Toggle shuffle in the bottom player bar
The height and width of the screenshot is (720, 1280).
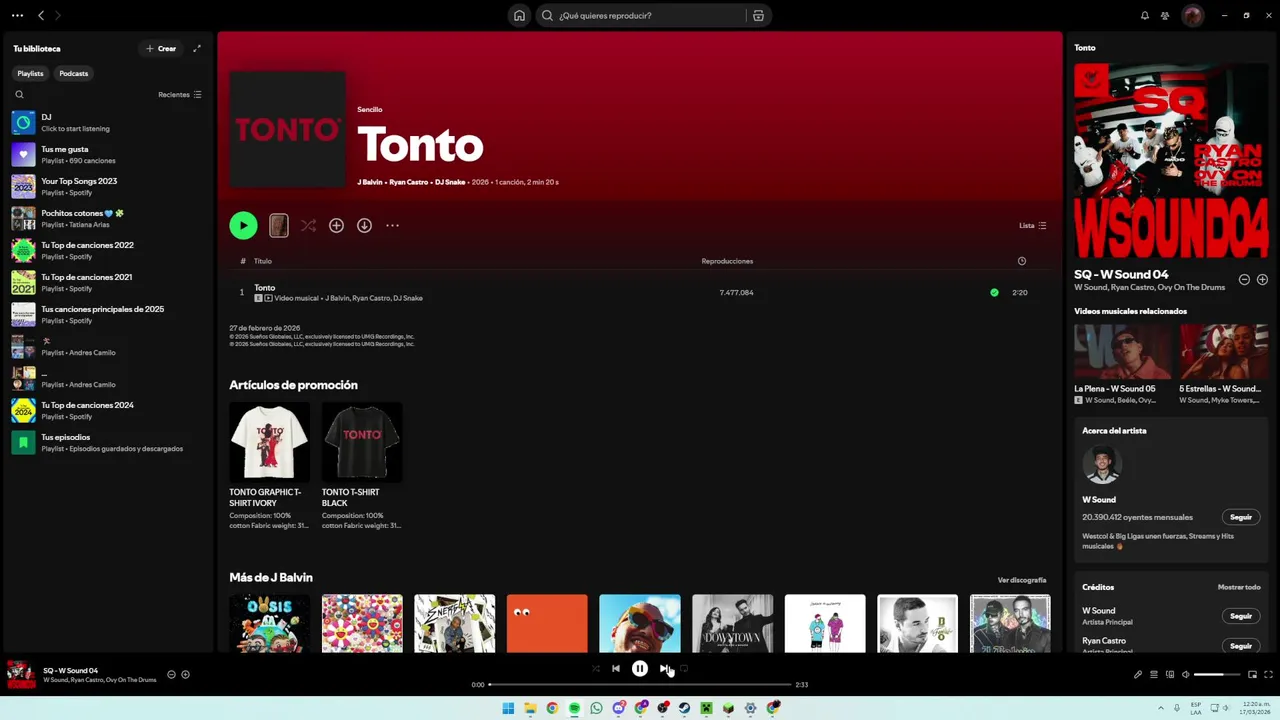596,669
